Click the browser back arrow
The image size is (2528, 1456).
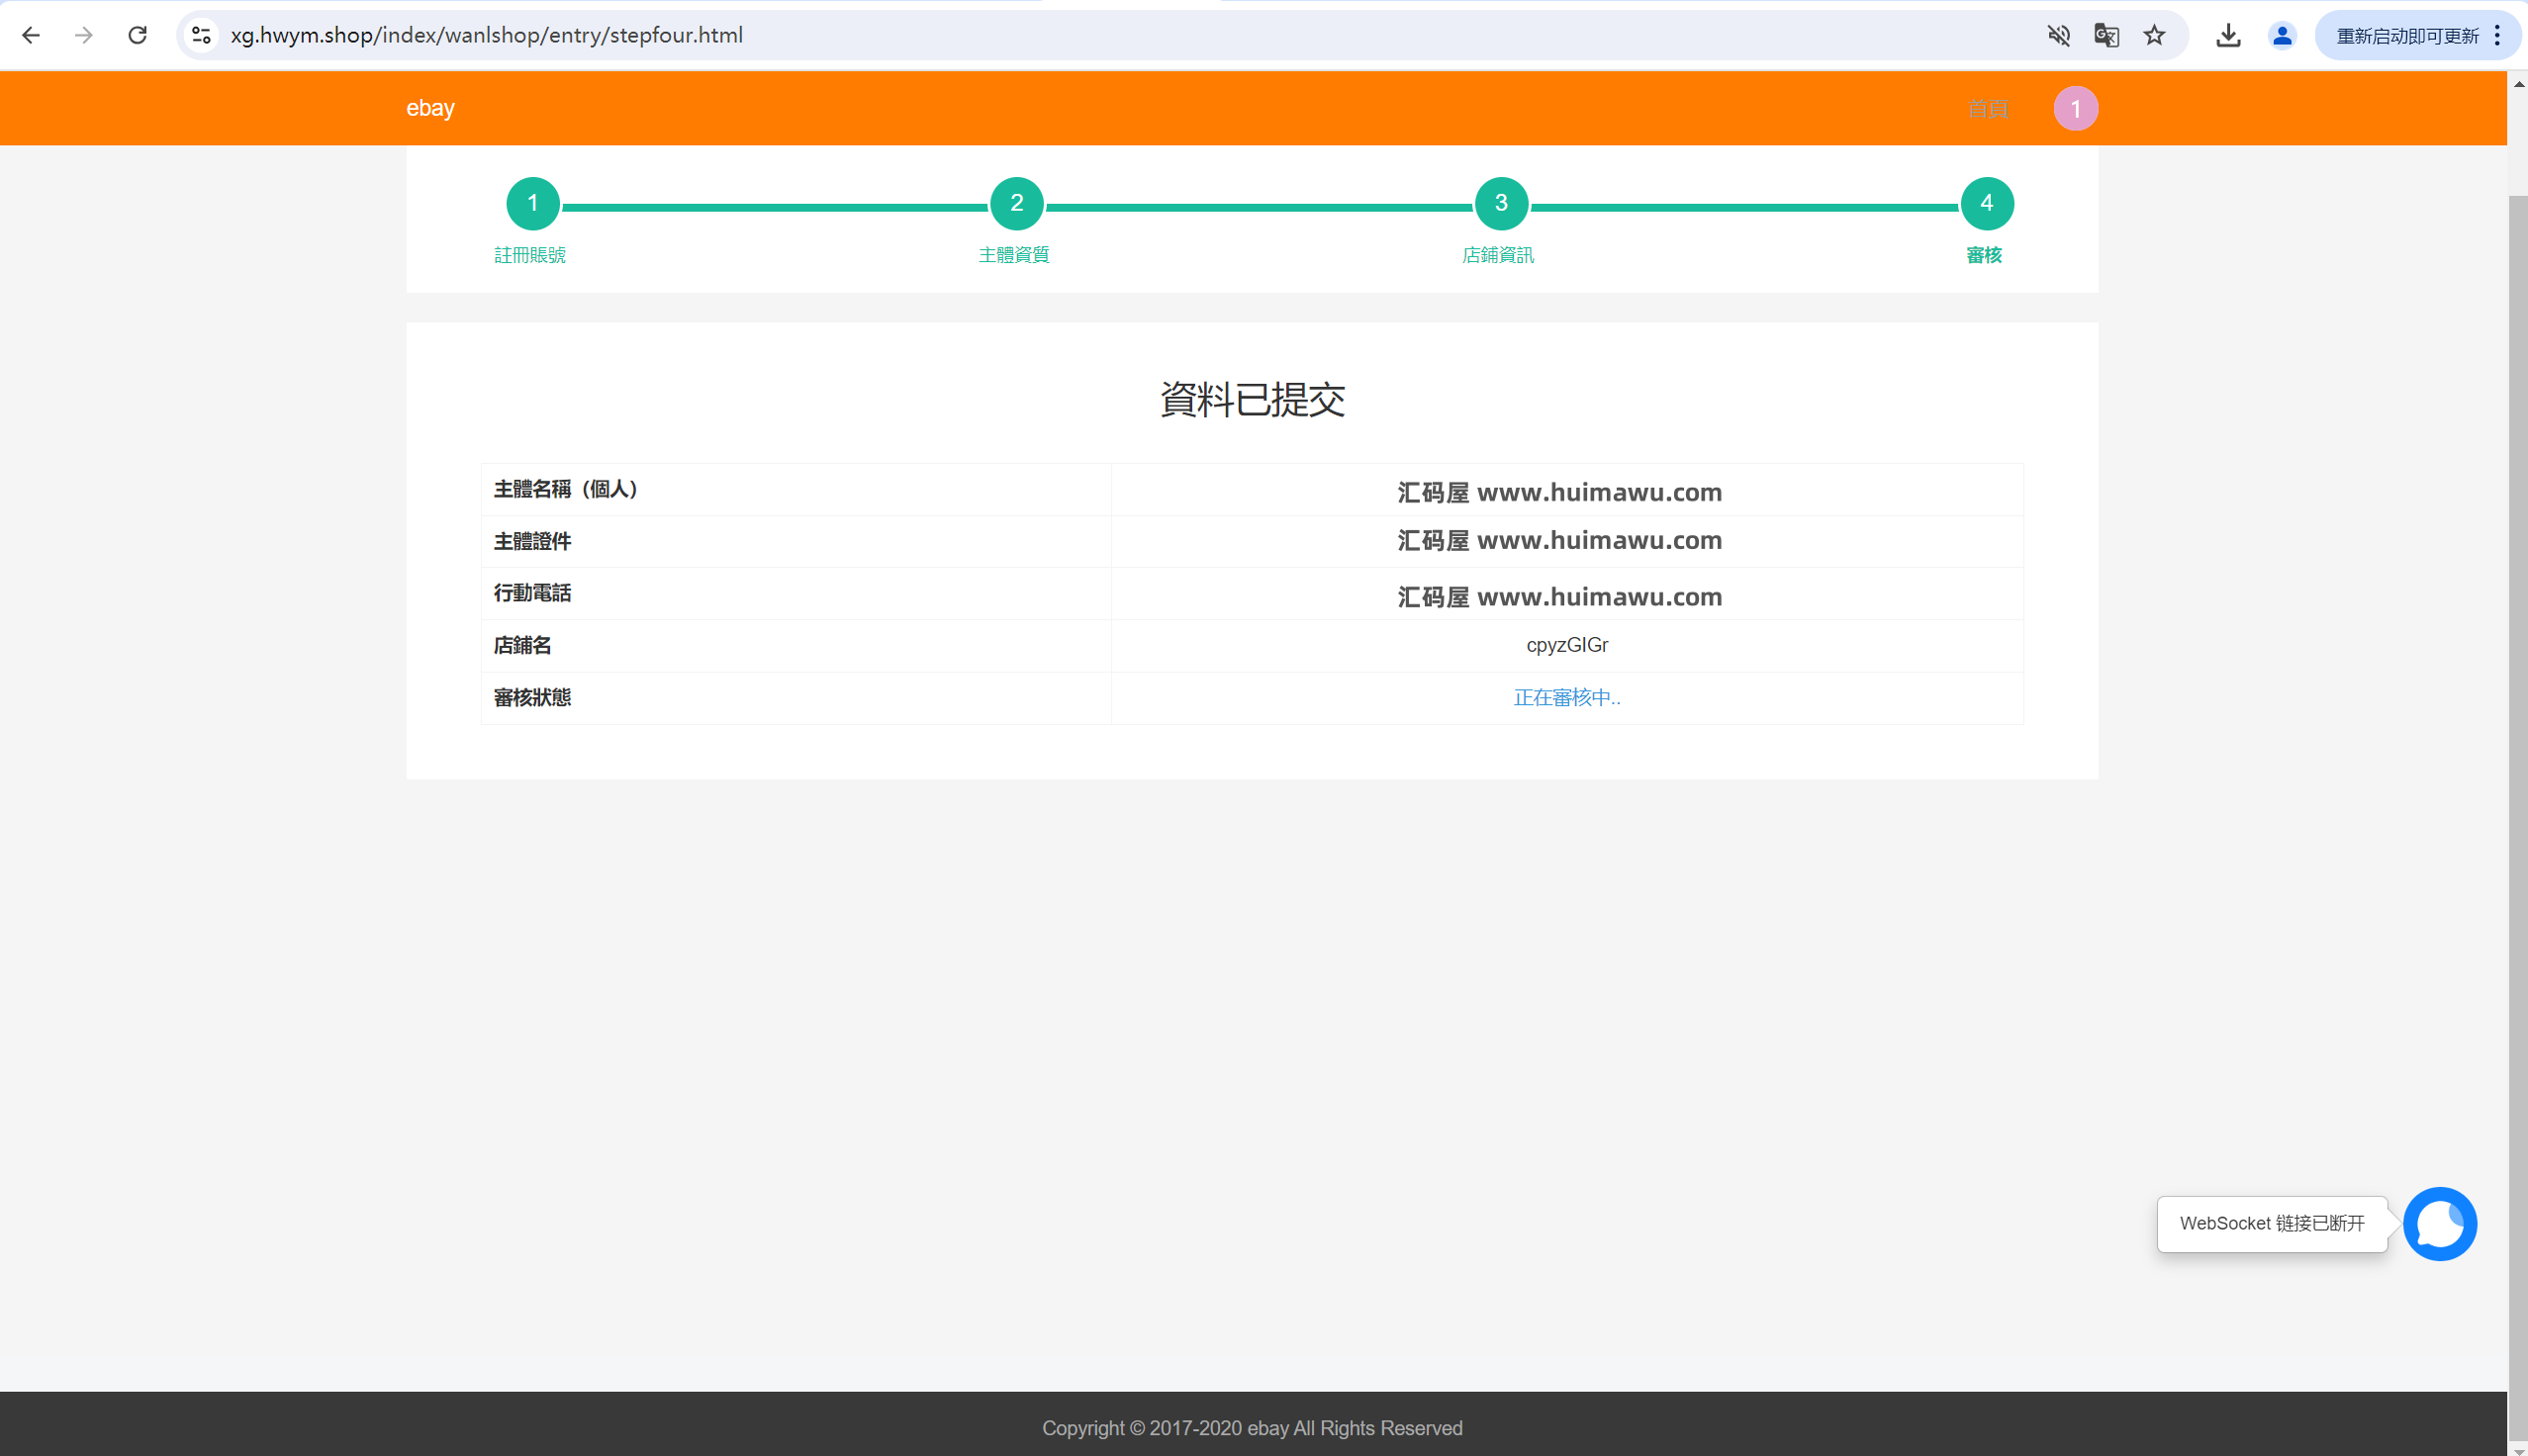tap(31, 36)
